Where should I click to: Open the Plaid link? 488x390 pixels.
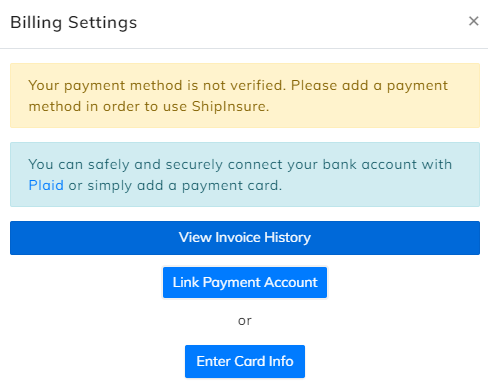[46, 185]
